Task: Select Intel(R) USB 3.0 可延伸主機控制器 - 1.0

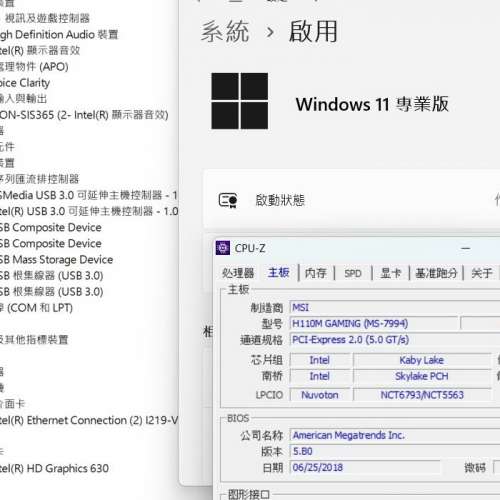Action: (x=89, y=211)
